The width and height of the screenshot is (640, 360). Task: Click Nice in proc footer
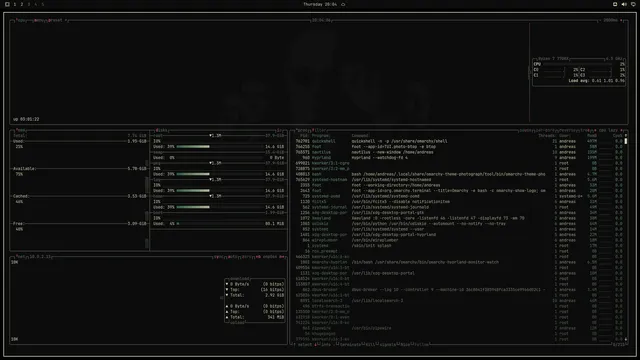click(x=405, y=344)
